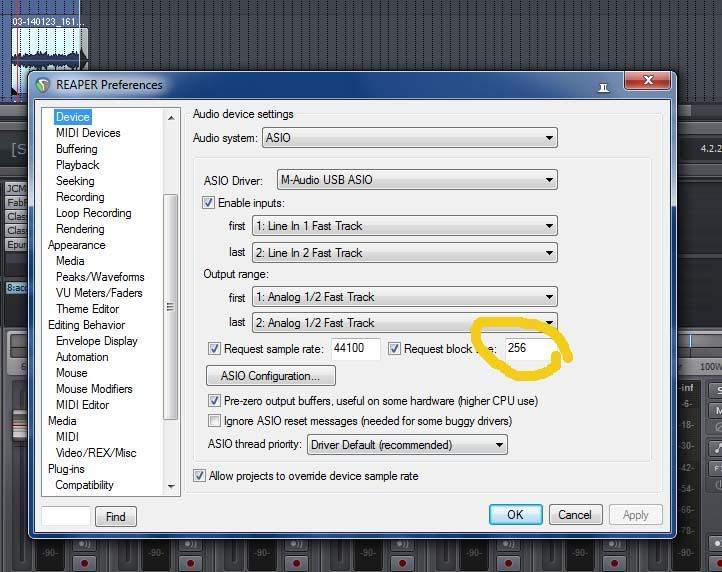This screenshot has width=722, height=572.
Task: Open ASIO Configuration dialog
Action: 271,376
